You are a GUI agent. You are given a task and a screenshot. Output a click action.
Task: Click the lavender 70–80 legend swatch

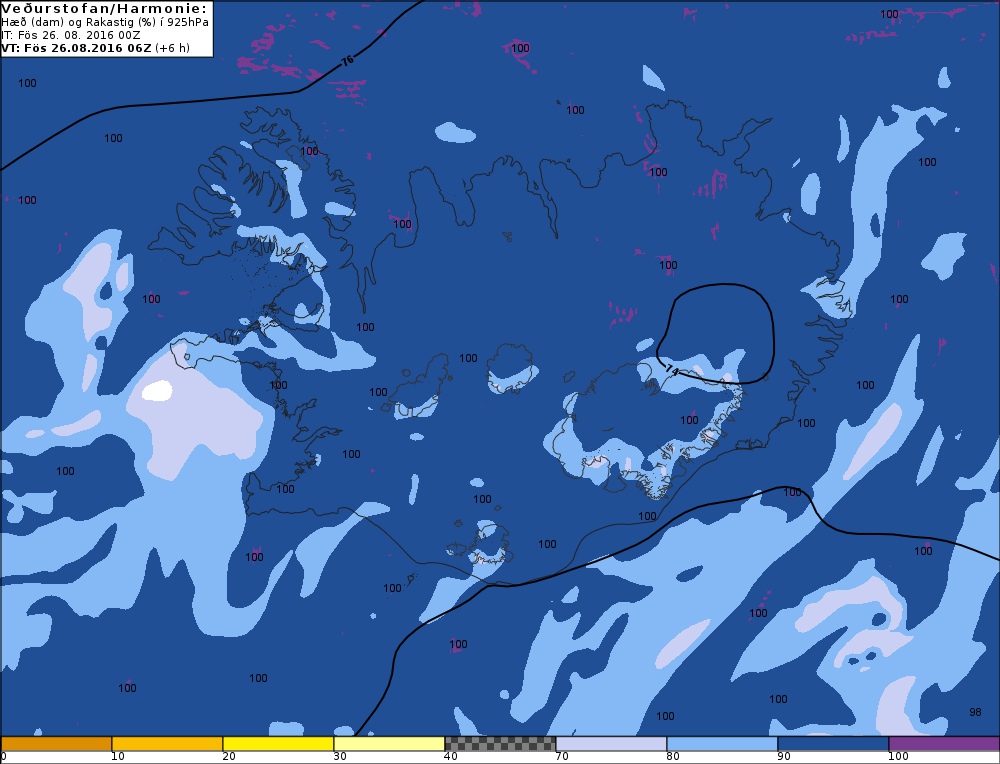click(611, 744)
